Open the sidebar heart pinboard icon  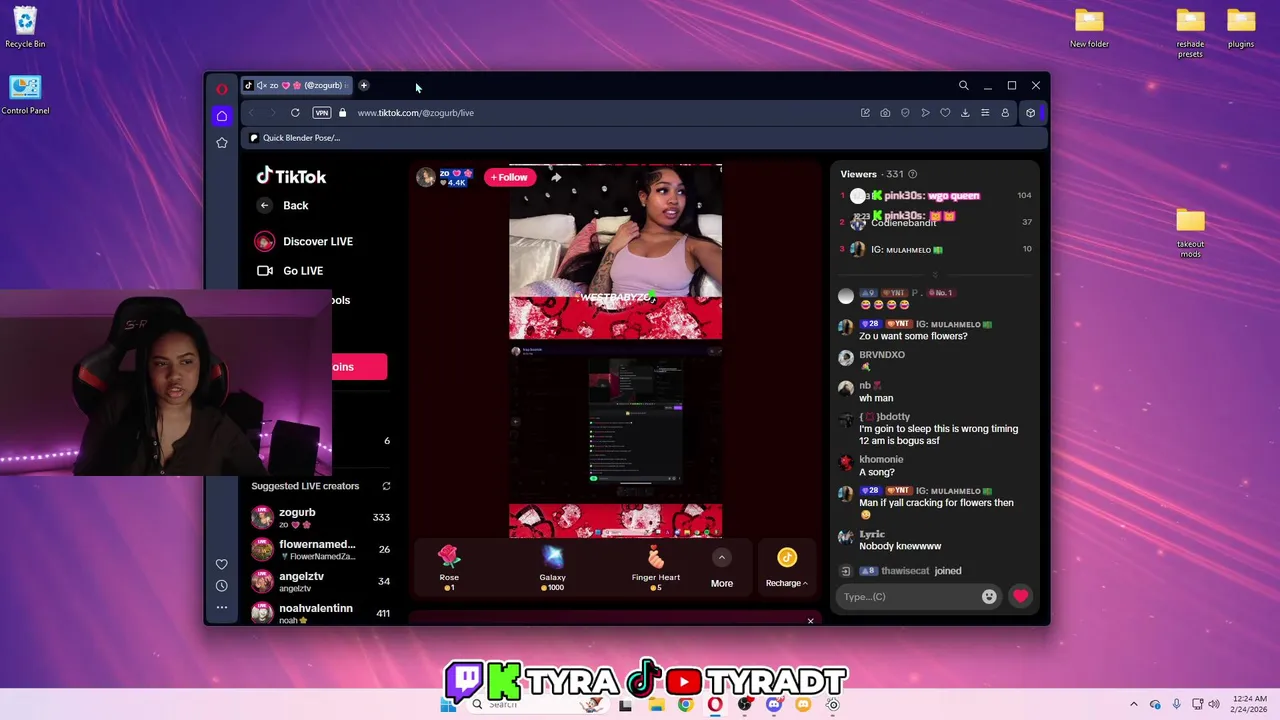pos(222,564)
